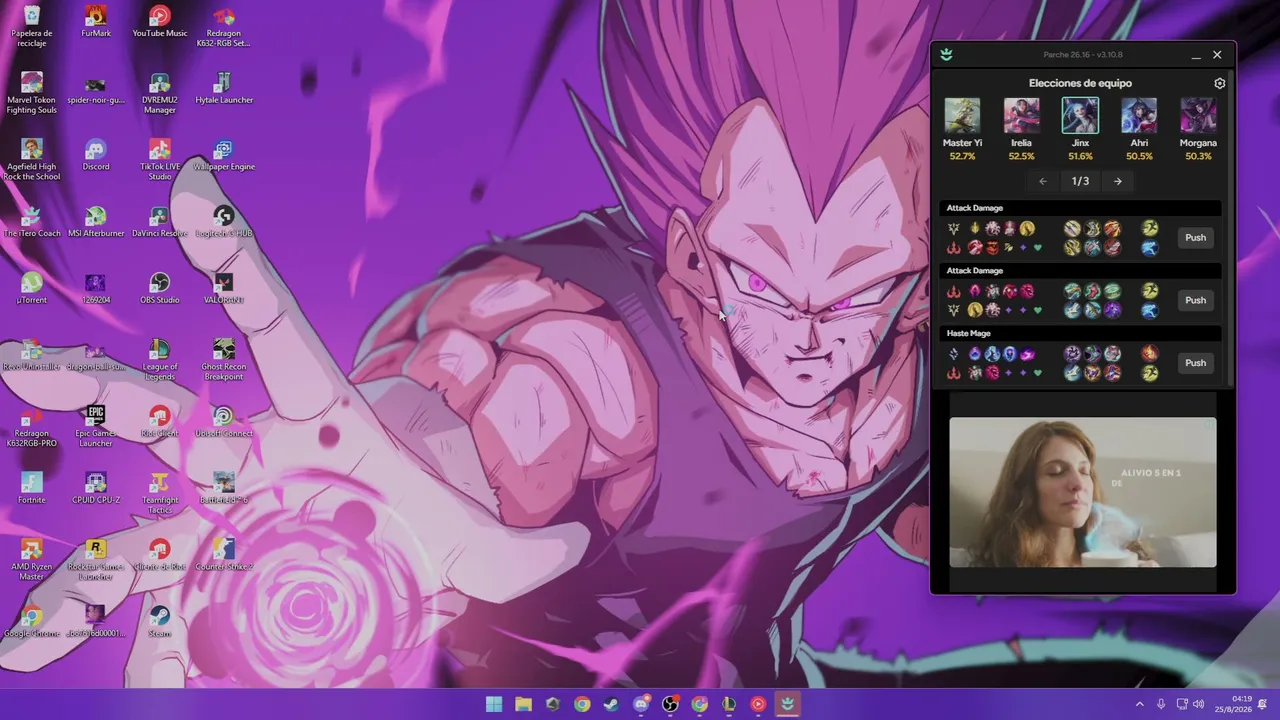Push the second Attack Damage build
This screenshot has width=1280, height=720.
[1195, 300]
